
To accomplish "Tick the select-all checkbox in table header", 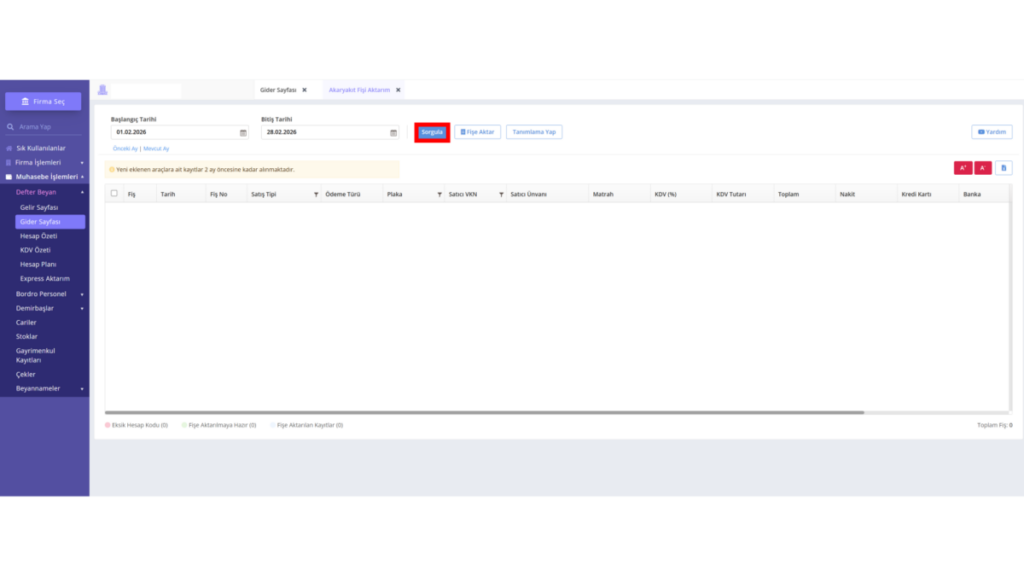I will (114, 193).
